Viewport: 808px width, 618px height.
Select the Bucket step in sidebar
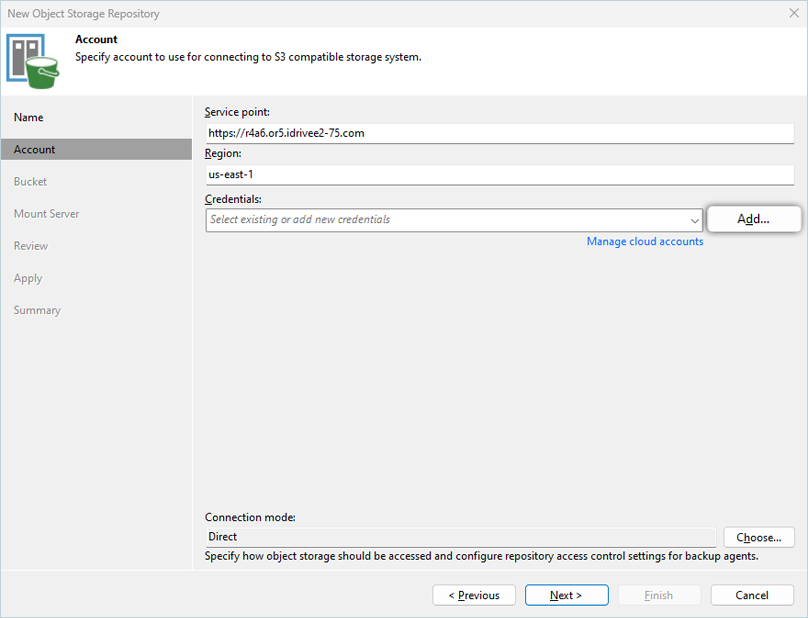pos(30,182)
